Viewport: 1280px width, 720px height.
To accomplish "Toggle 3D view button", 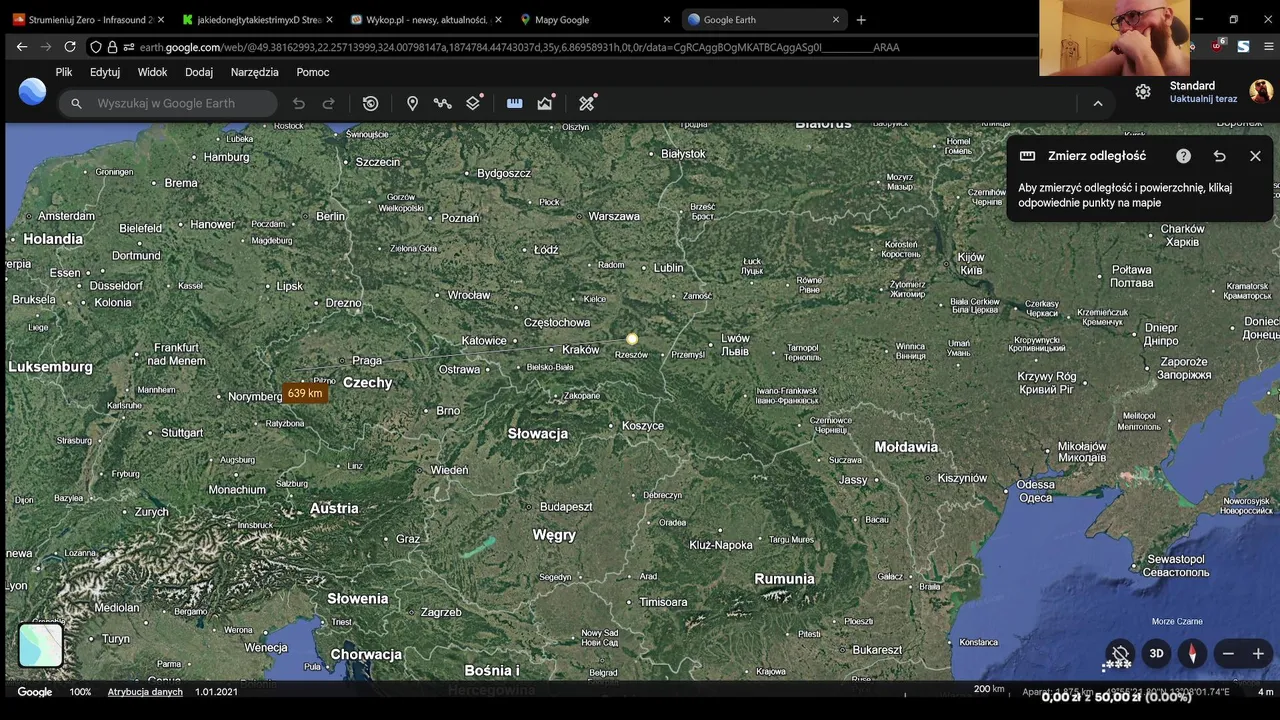I will (x=1156, y=654).
